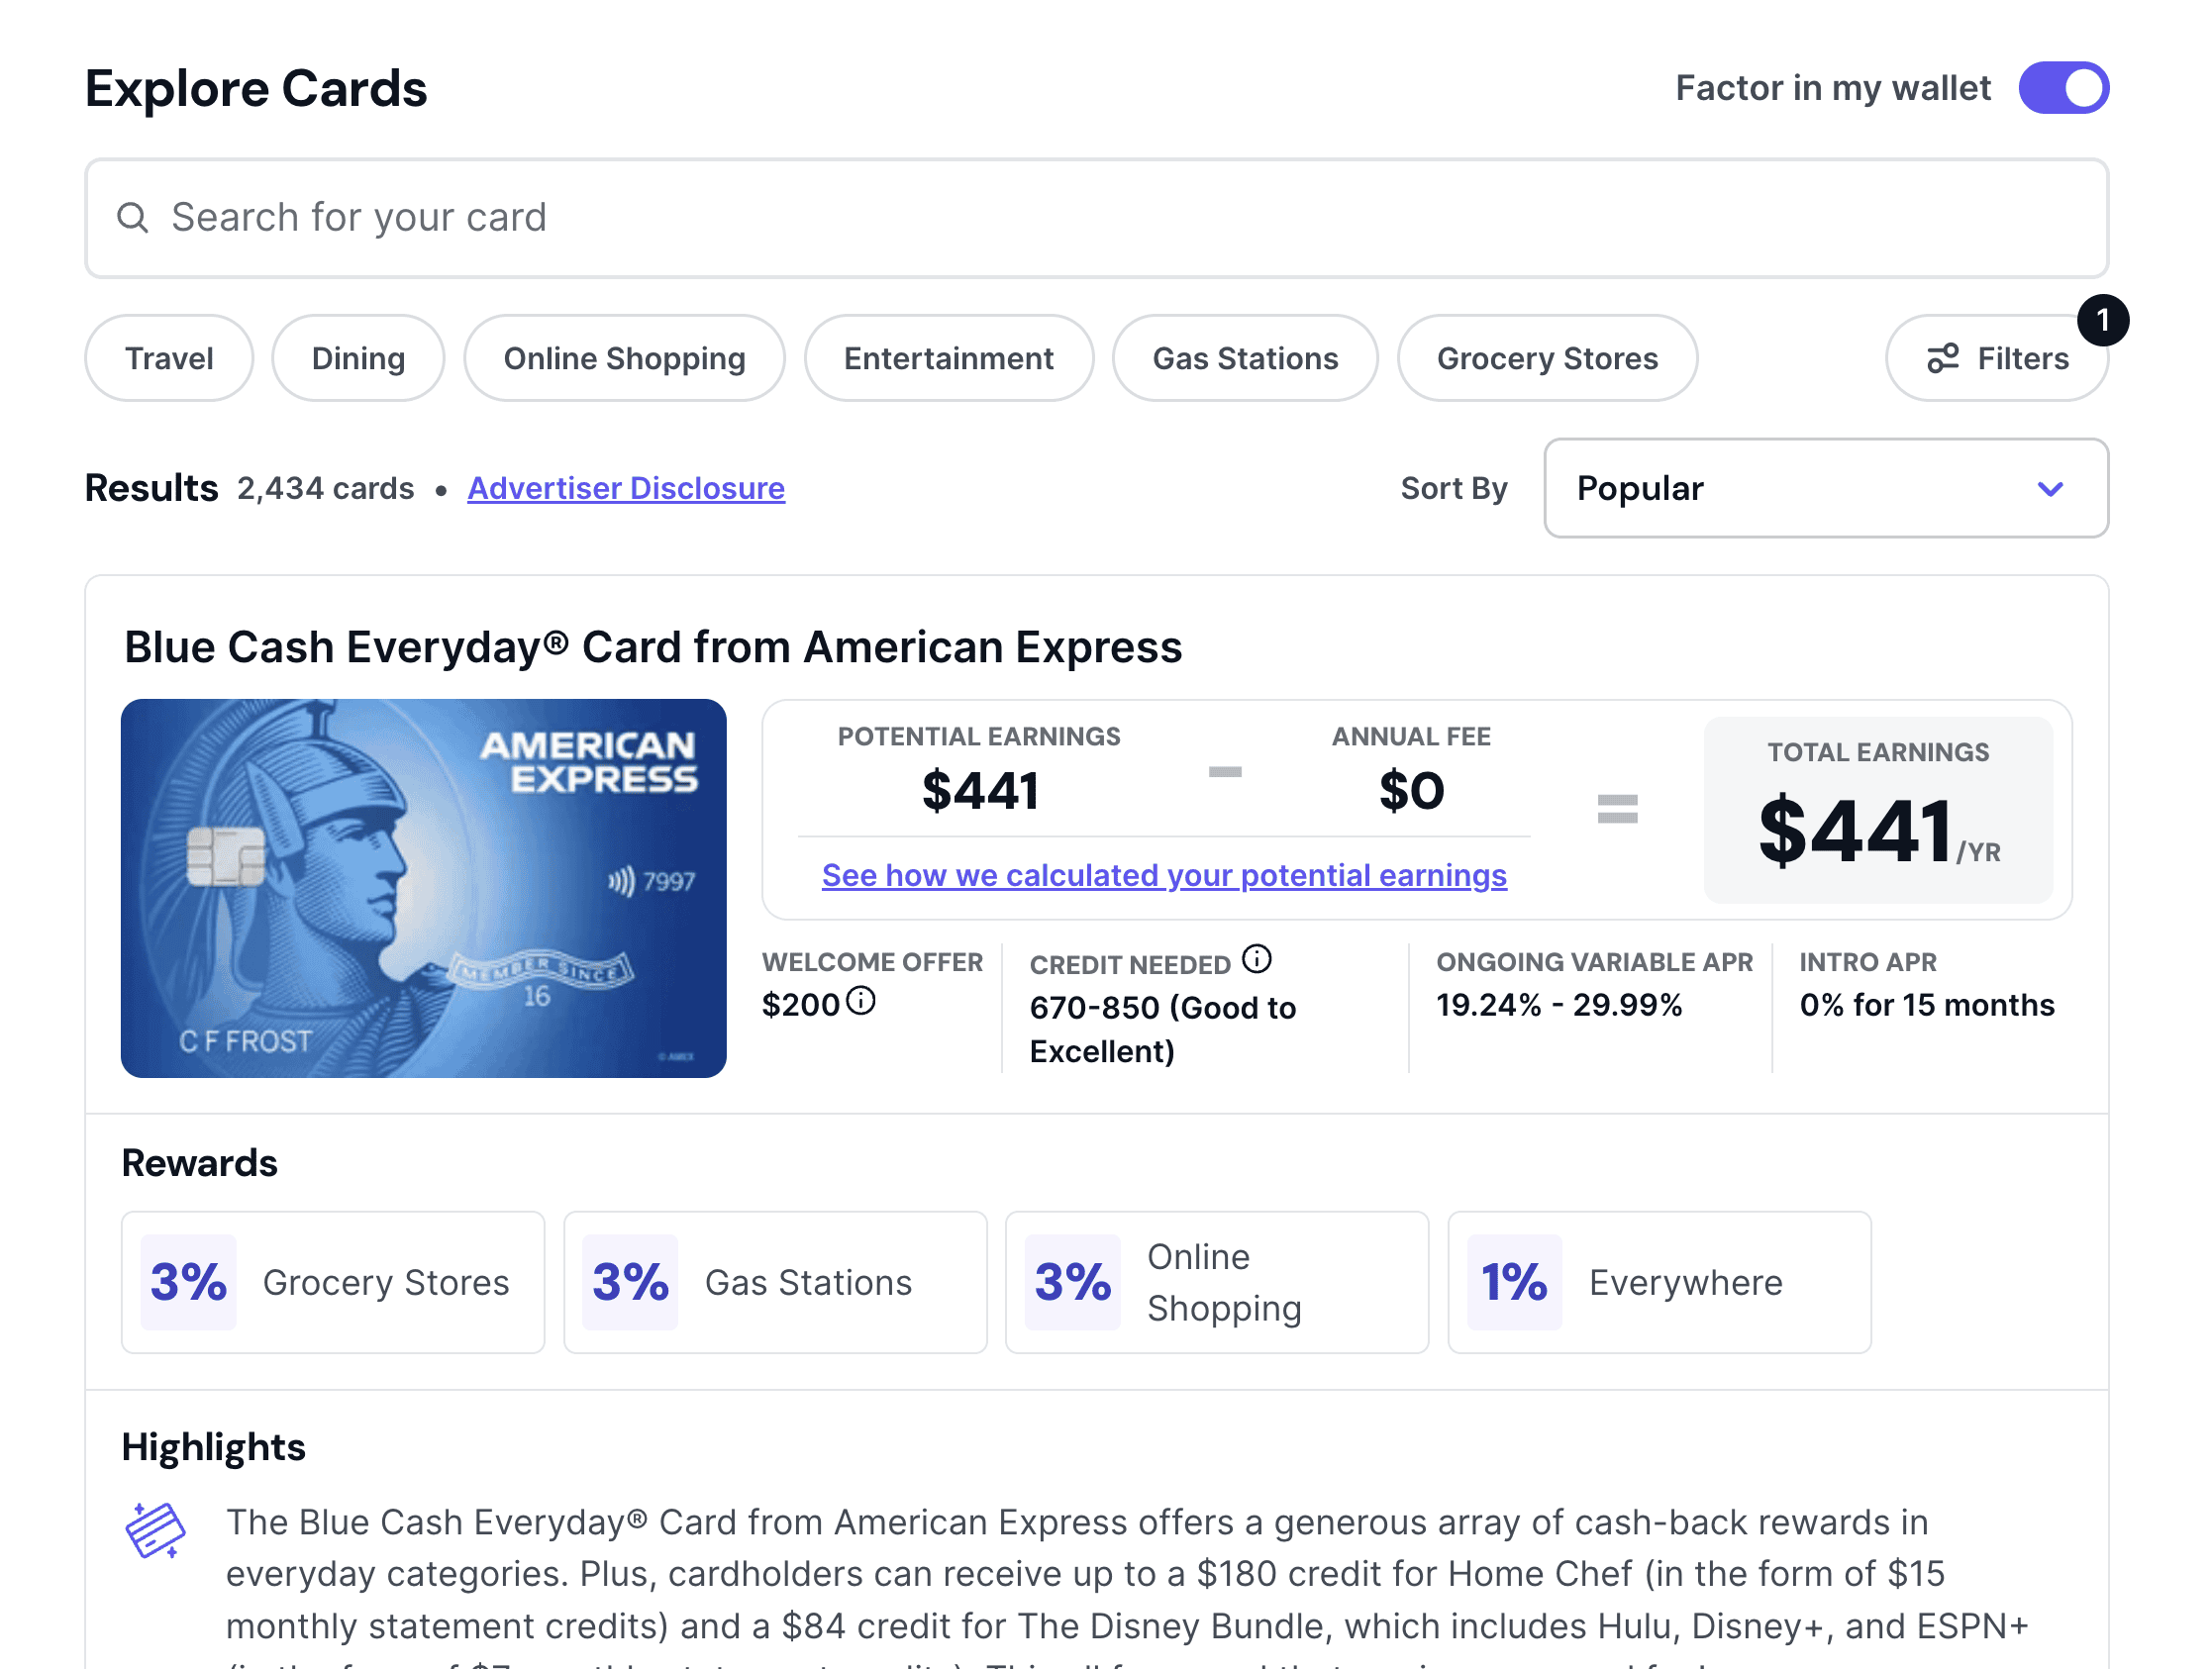Image resolution: width=2212 pixels, height=1669 pixels.
Task: Toggle the Factor in my wallet switch
Action: (2064, 88)
